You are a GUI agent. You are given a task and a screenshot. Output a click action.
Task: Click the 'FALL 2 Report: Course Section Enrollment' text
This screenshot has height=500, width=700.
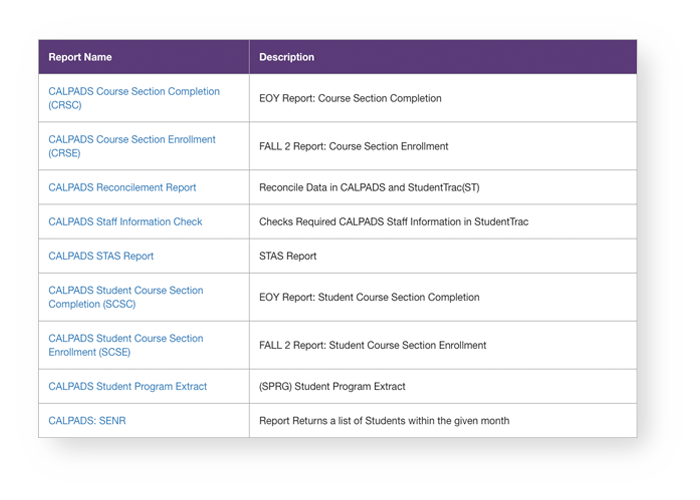[353, 146]
